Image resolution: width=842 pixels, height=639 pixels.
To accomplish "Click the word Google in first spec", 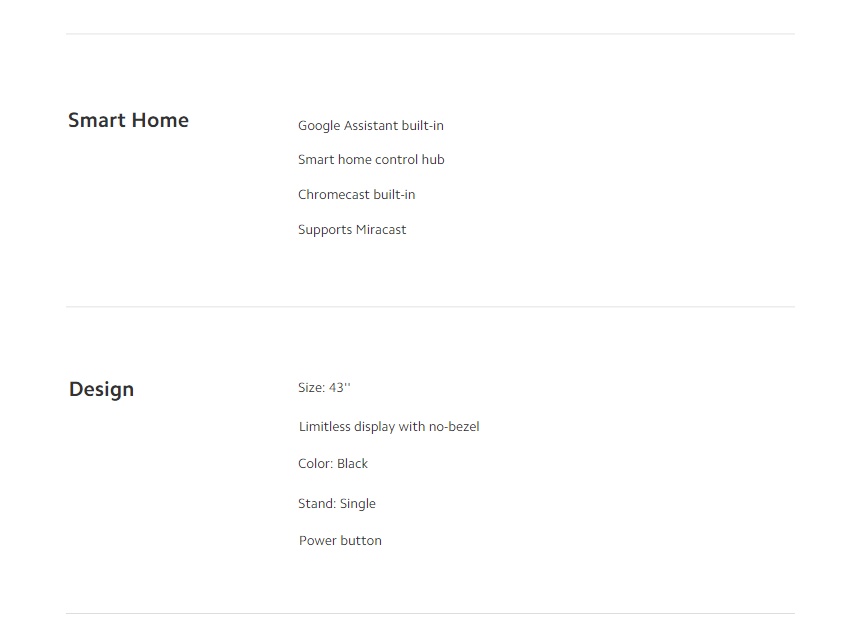I will pos(319,126).
